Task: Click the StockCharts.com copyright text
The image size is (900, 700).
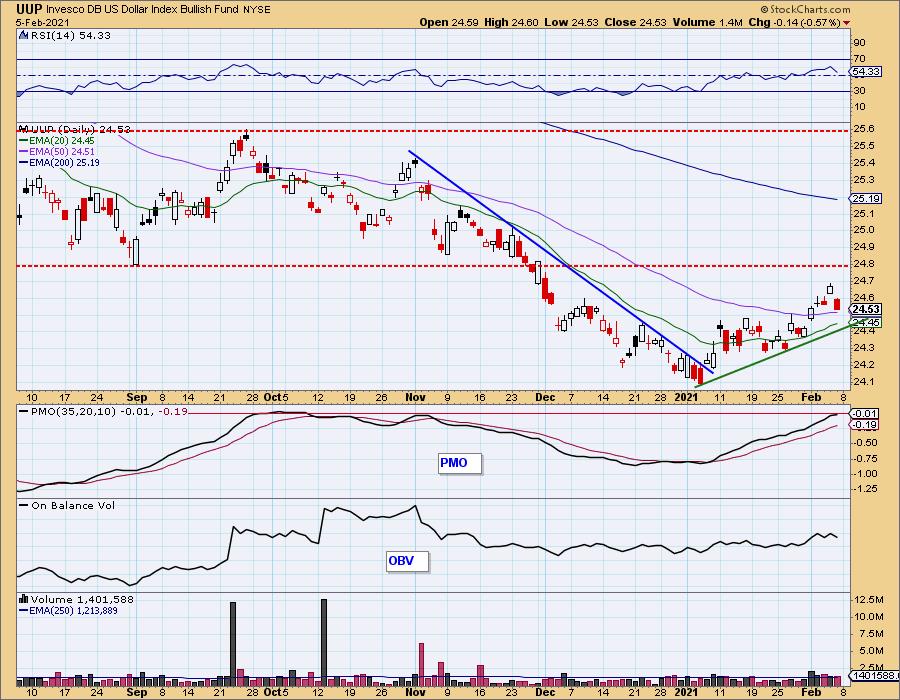Action: click(806, 9)
